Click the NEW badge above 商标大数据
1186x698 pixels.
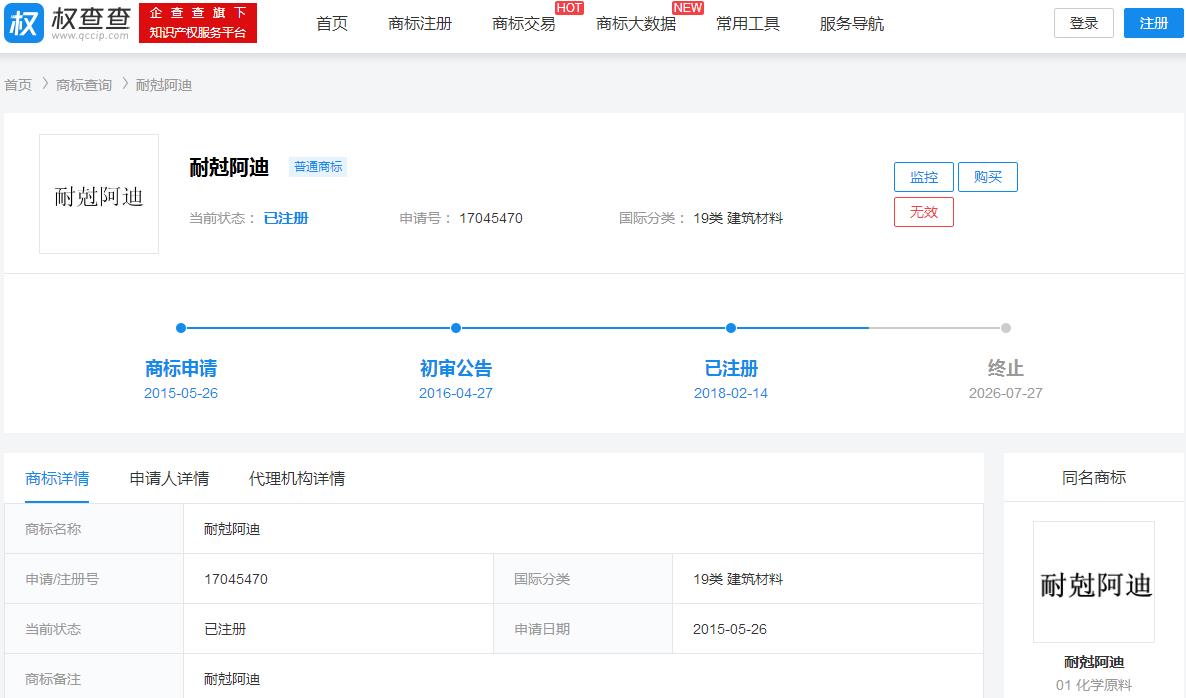688,7
